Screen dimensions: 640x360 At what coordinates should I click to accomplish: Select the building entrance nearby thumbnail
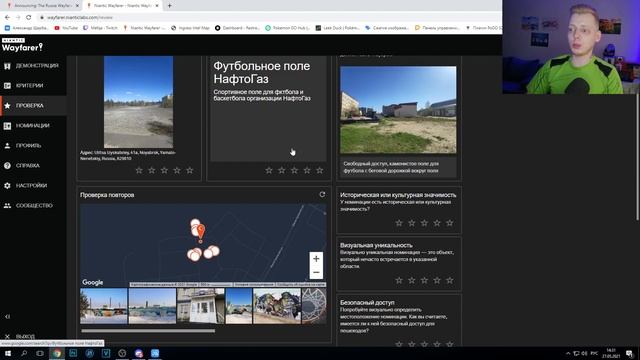(201, 306)
